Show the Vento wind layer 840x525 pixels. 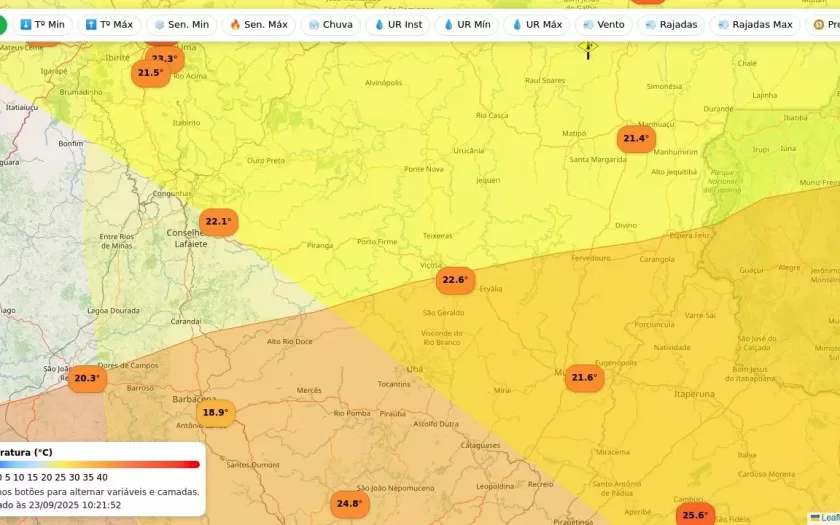pos(604,25)
